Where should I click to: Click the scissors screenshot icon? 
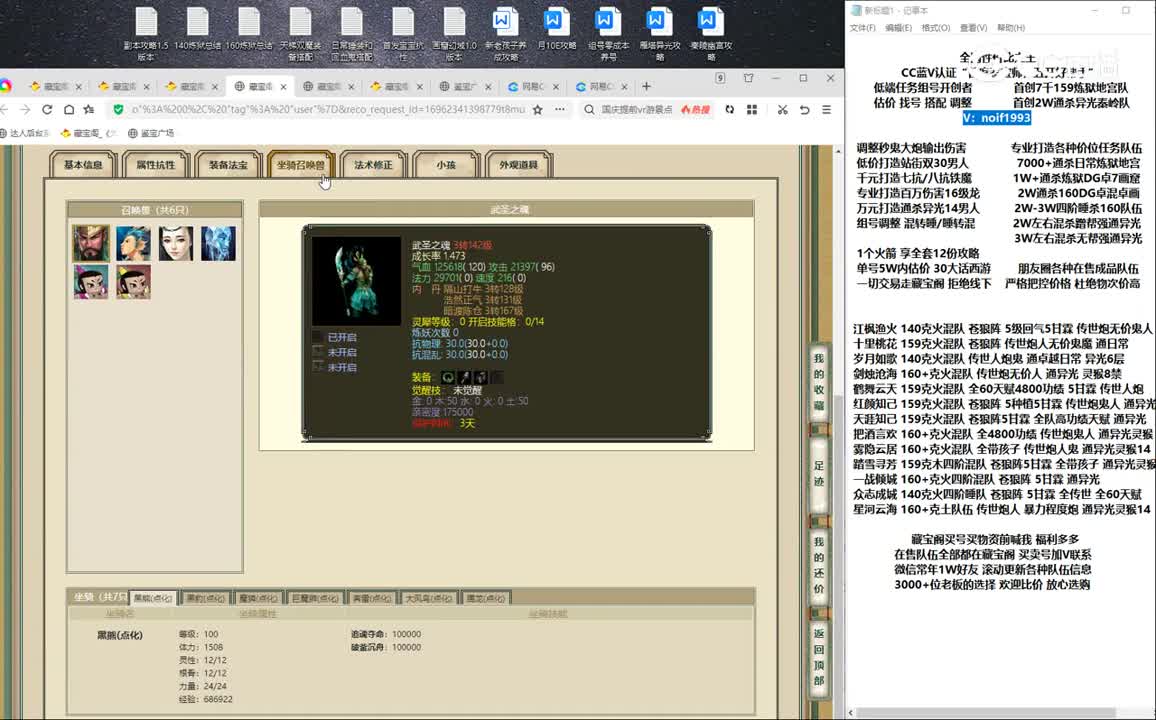(x=782, y=109)
